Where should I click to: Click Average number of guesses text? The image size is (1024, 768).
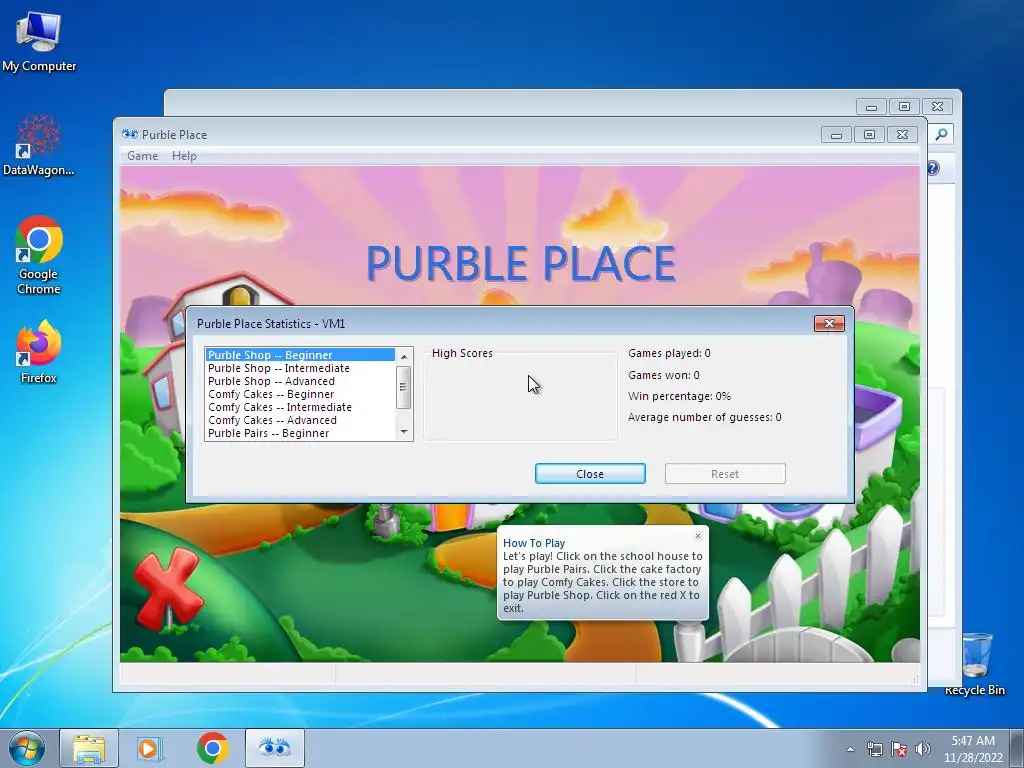click(704, 417)
